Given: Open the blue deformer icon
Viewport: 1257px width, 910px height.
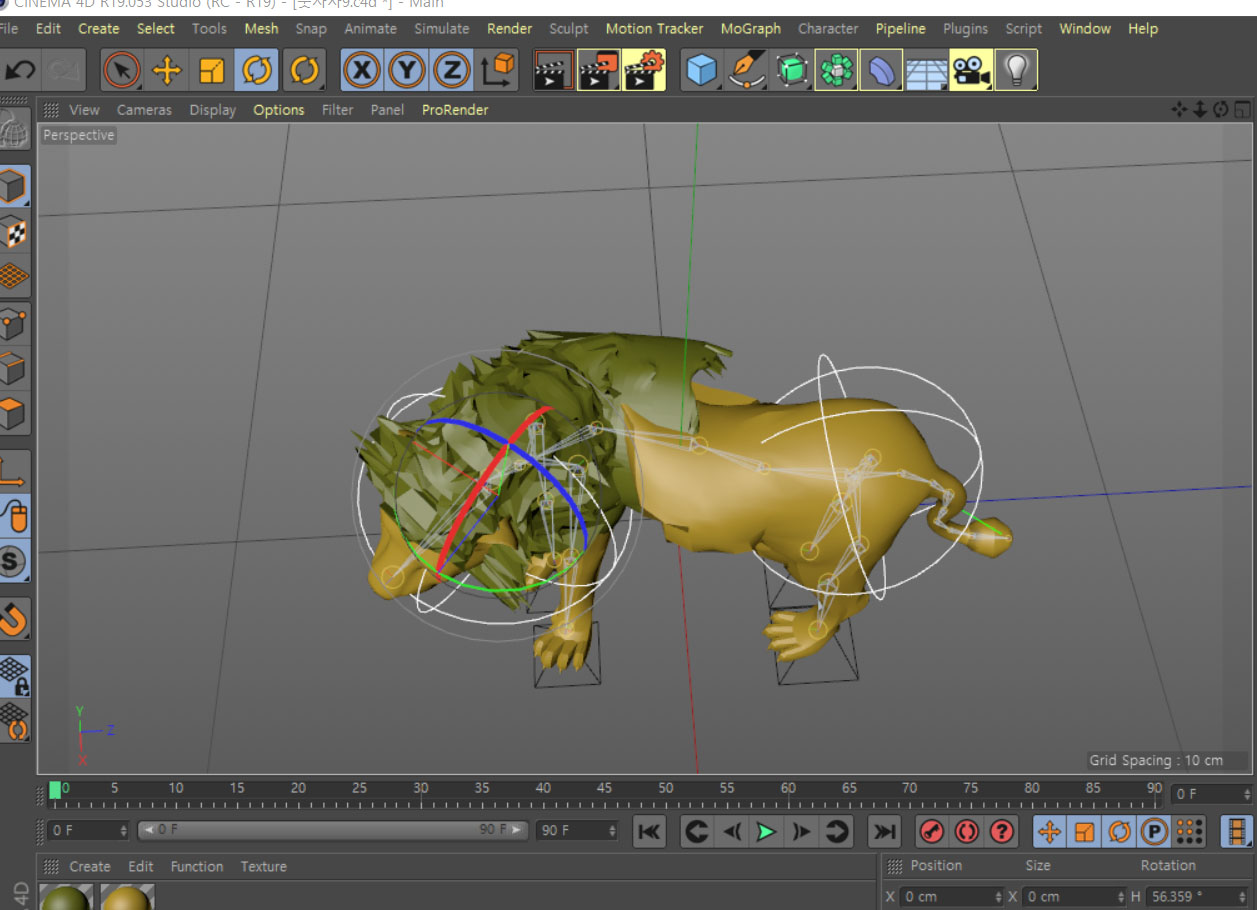Looking at the screenshot, I should (881, 70).
